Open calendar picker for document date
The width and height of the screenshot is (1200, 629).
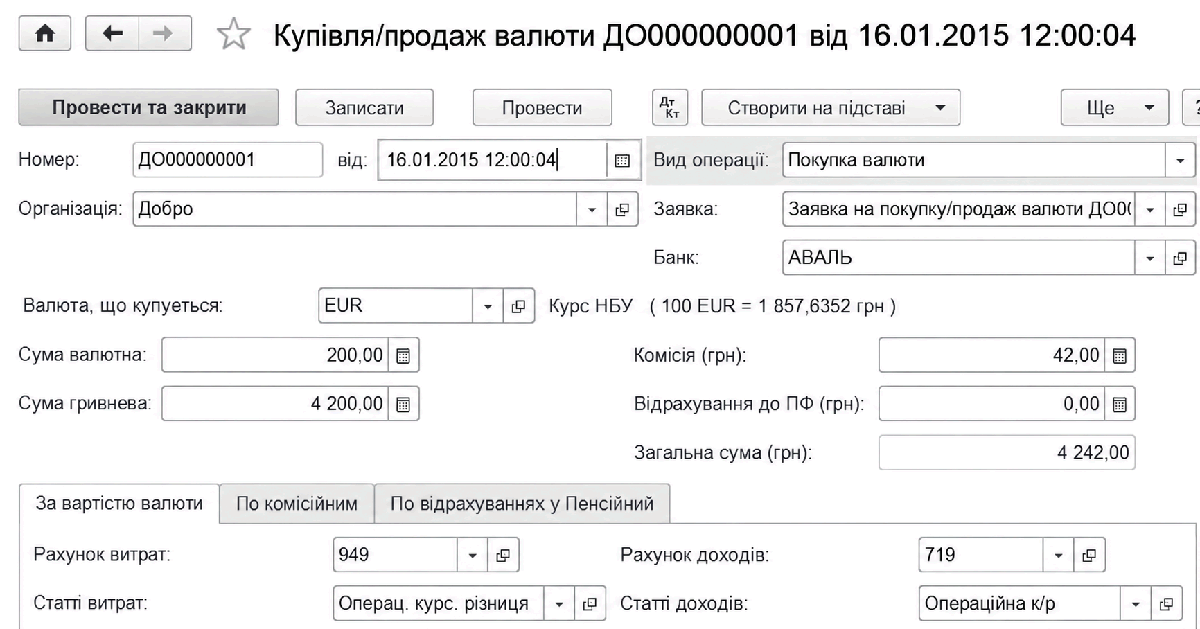pyautogui.click(x=621, y=160)
